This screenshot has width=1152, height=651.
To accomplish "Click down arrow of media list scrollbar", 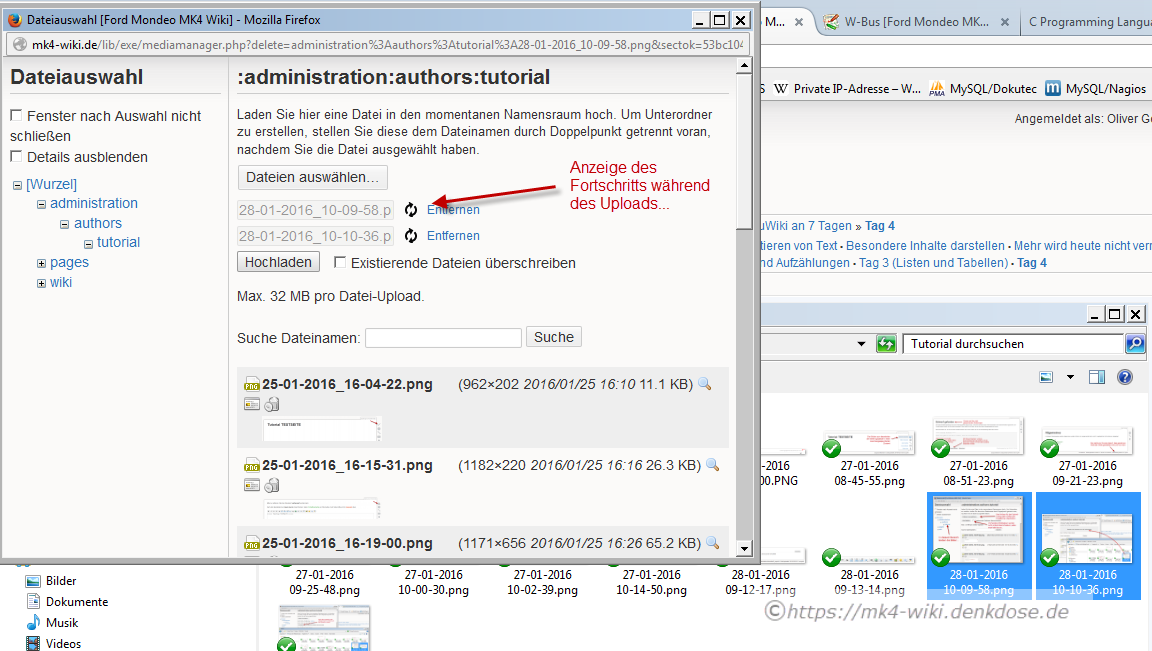I will [743, 547].
